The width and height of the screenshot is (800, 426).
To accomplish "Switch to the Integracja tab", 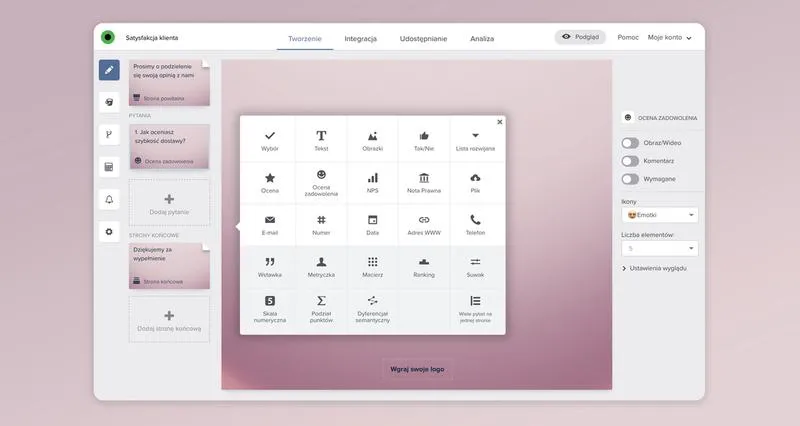I will [x=360, y=39].
